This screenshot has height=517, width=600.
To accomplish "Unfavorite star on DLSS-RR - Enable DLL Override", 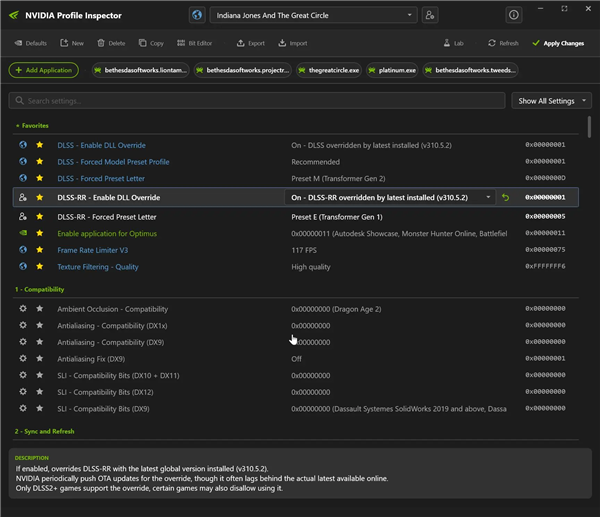I will tap(39, 197).
